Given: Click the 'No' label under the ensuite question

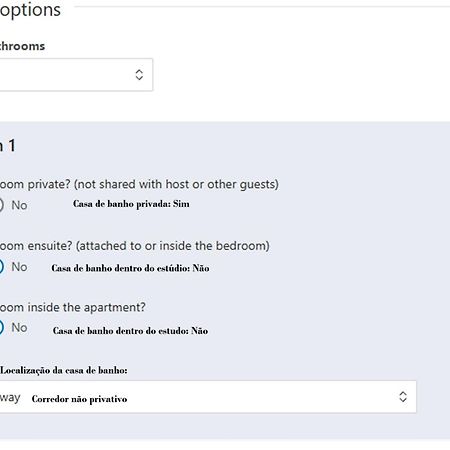Looking at the screenshot, I should 19,267.
